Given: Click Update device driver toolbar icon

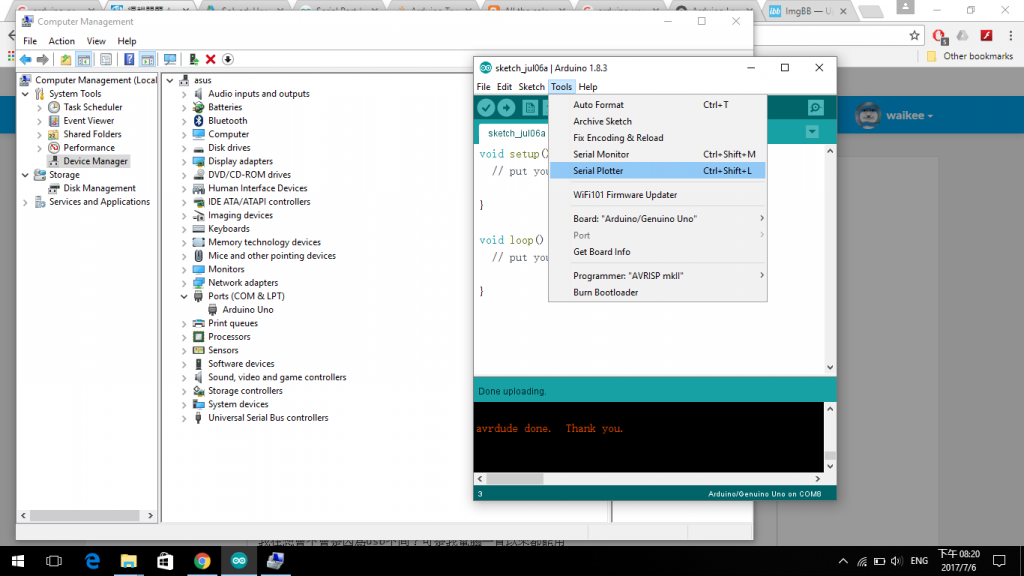Looking at the screenshot, I should 193,59.
